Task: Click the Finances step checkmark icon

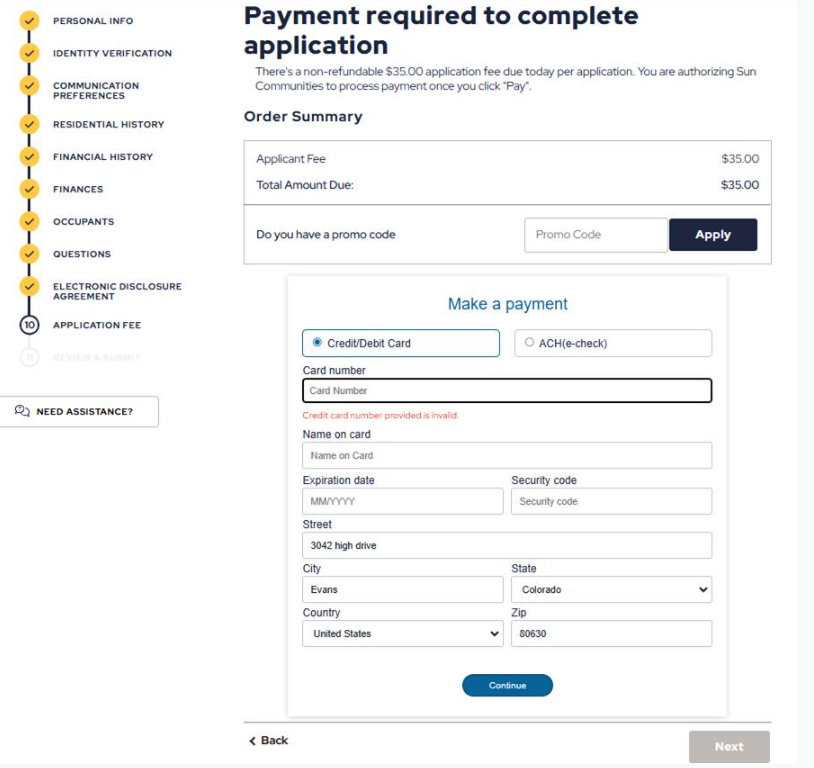Action: tap(29, 189)
